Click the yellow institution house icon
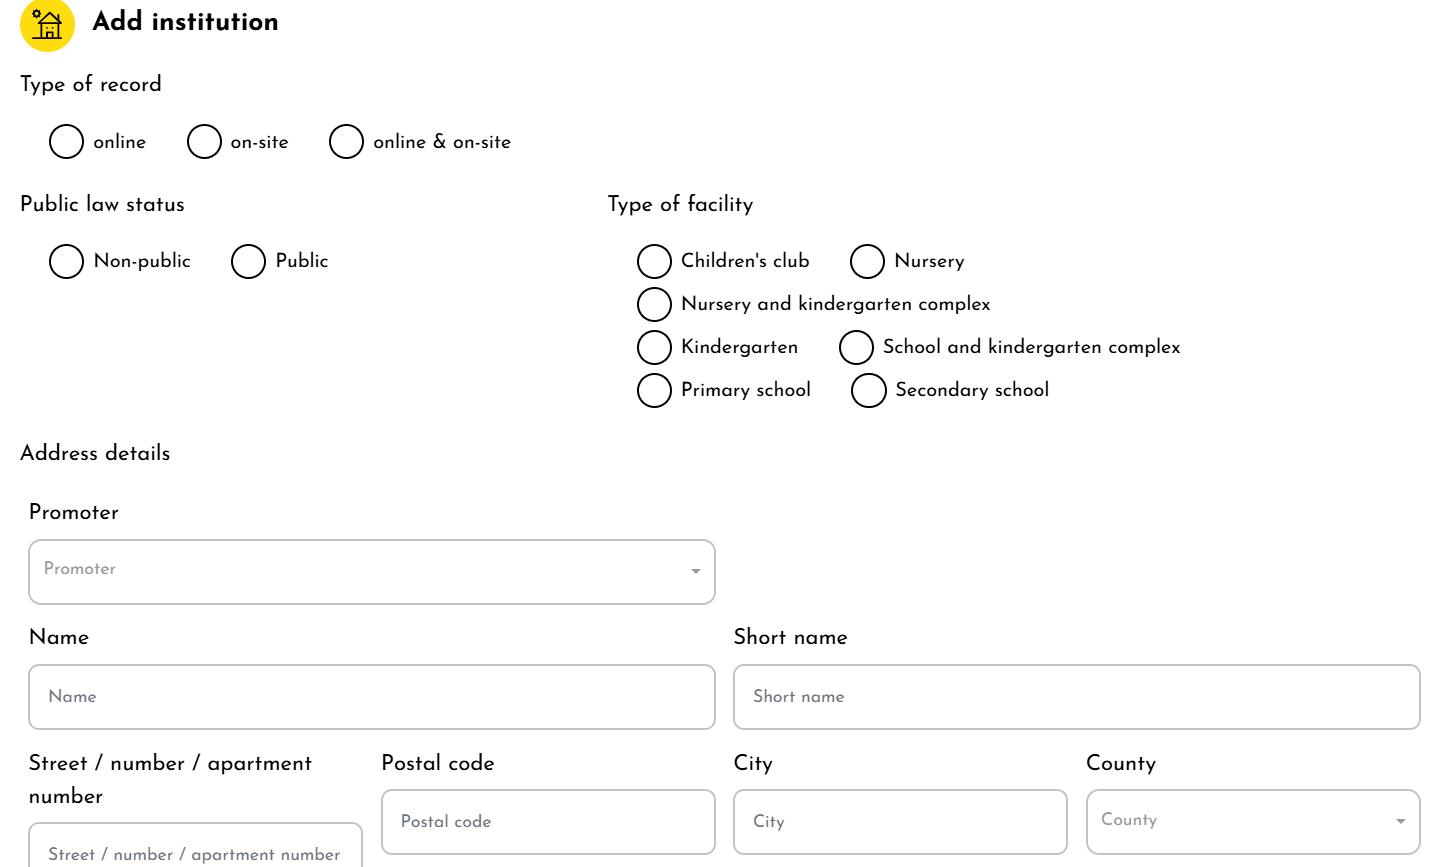This screenshot has height=867, width=1437. tap(47, 24)
